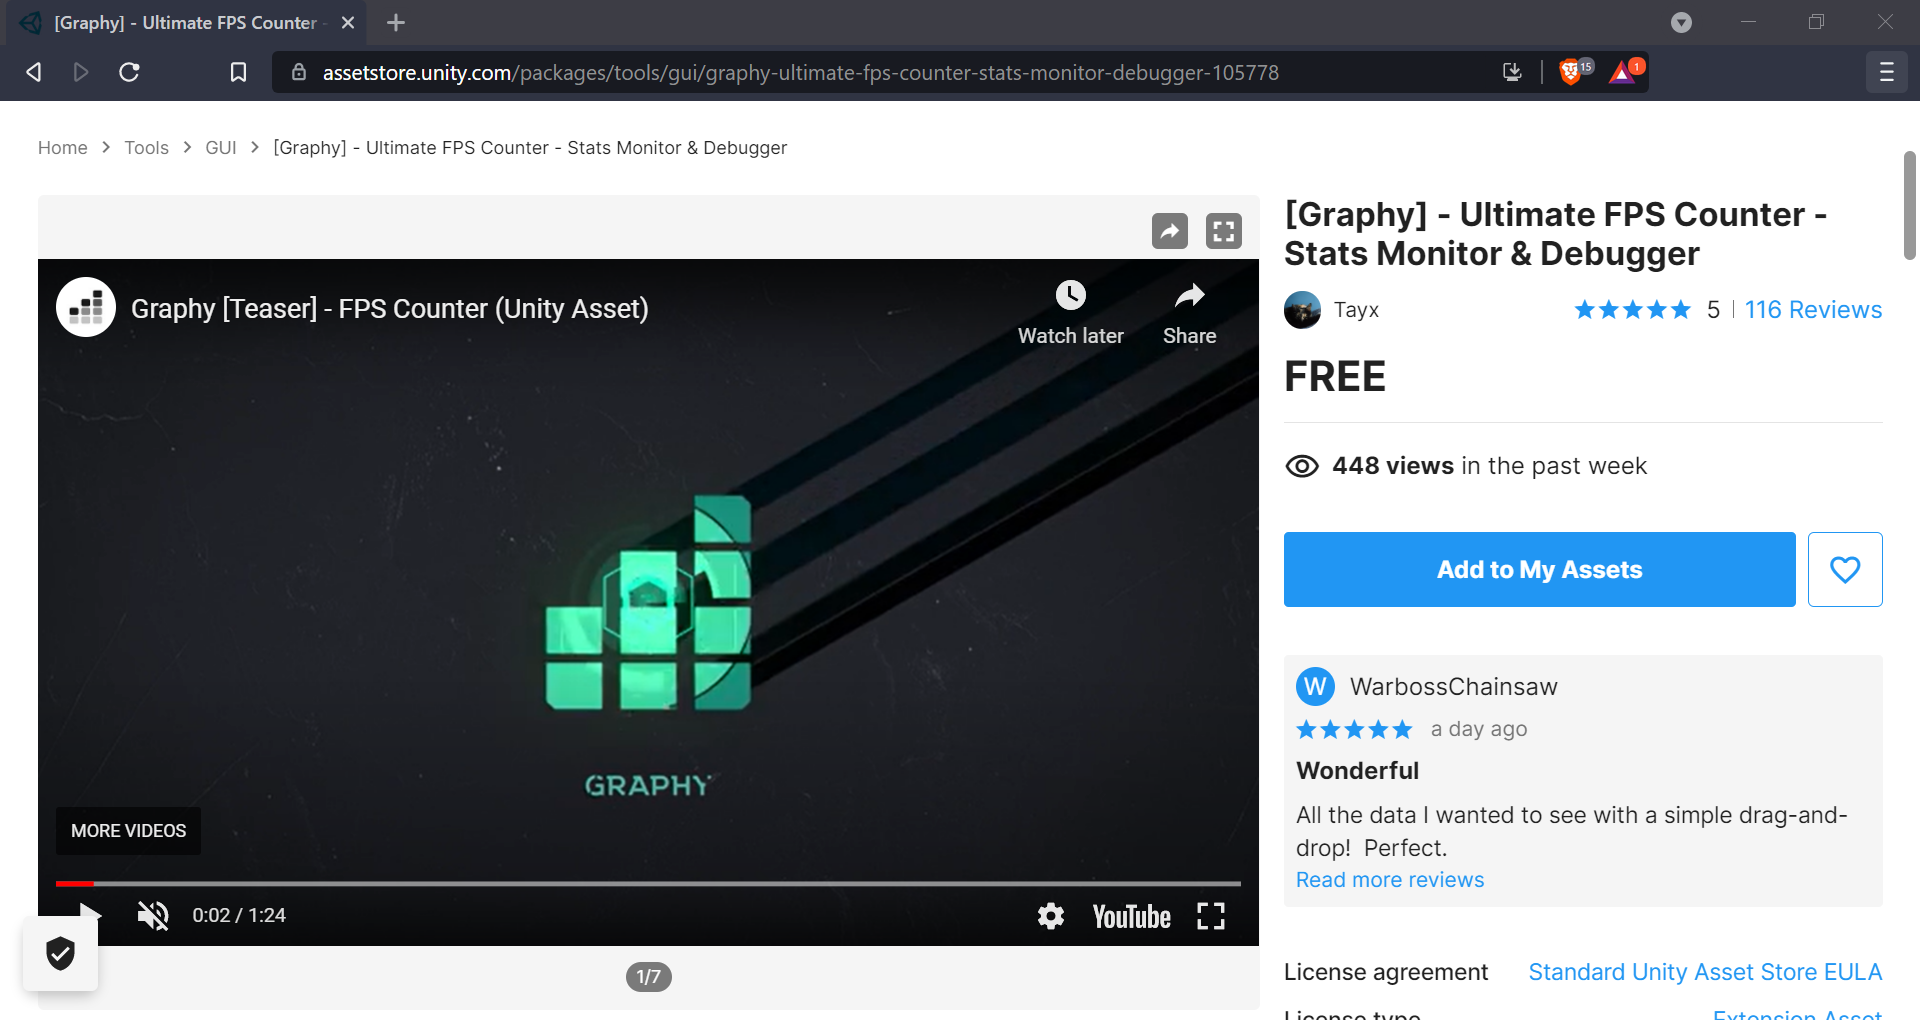Click the shield privacy badge

[x=60, y=953]
